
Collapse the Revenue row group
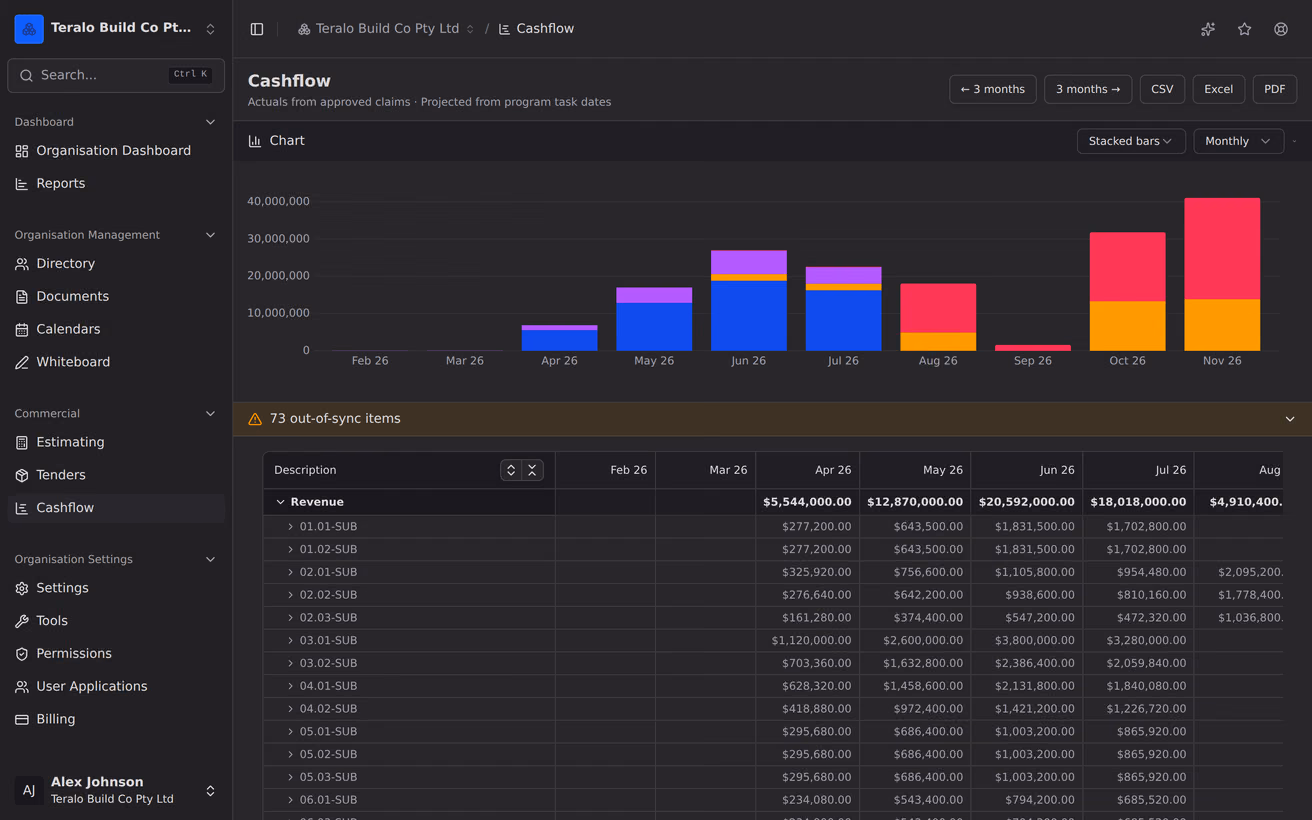pos(280,502)
